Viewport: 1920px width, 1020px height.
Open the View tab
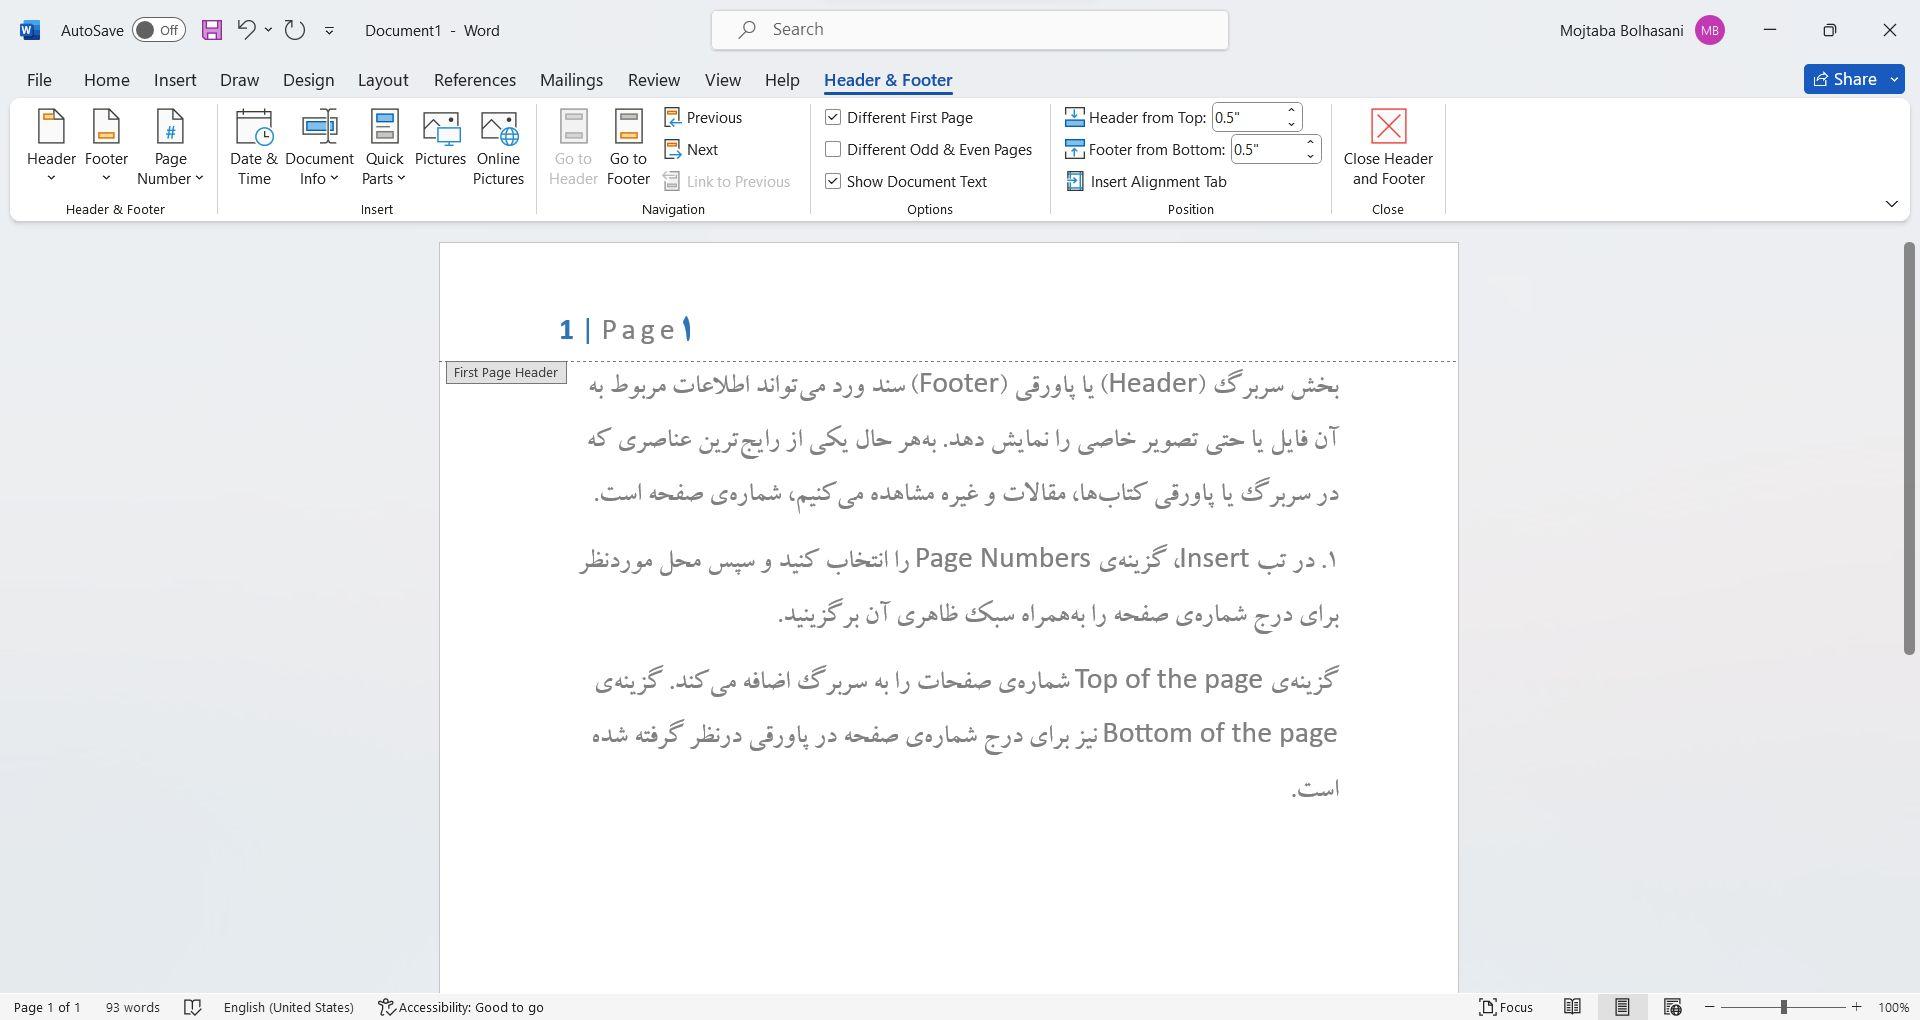pyautogui.click(x=723, y=80)
